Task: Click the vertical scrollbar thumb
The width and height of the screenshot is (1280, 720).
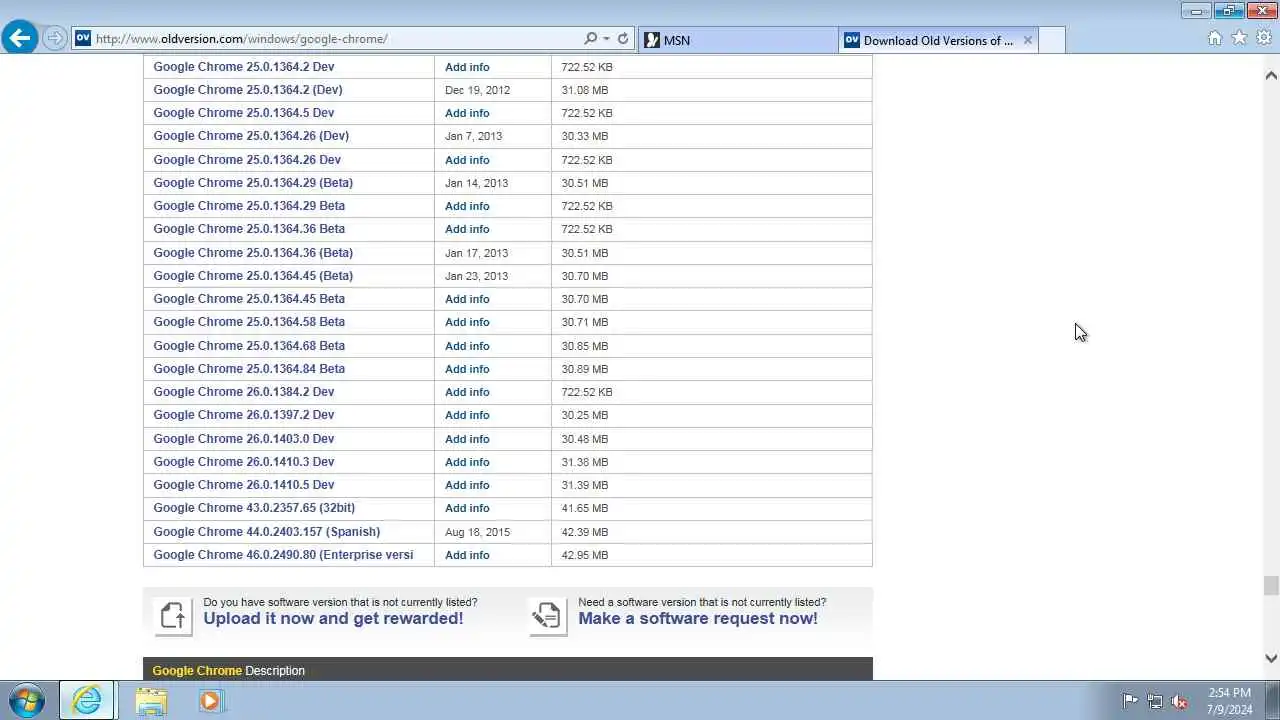Action: pyautogui.click(x=1271, y=586)
